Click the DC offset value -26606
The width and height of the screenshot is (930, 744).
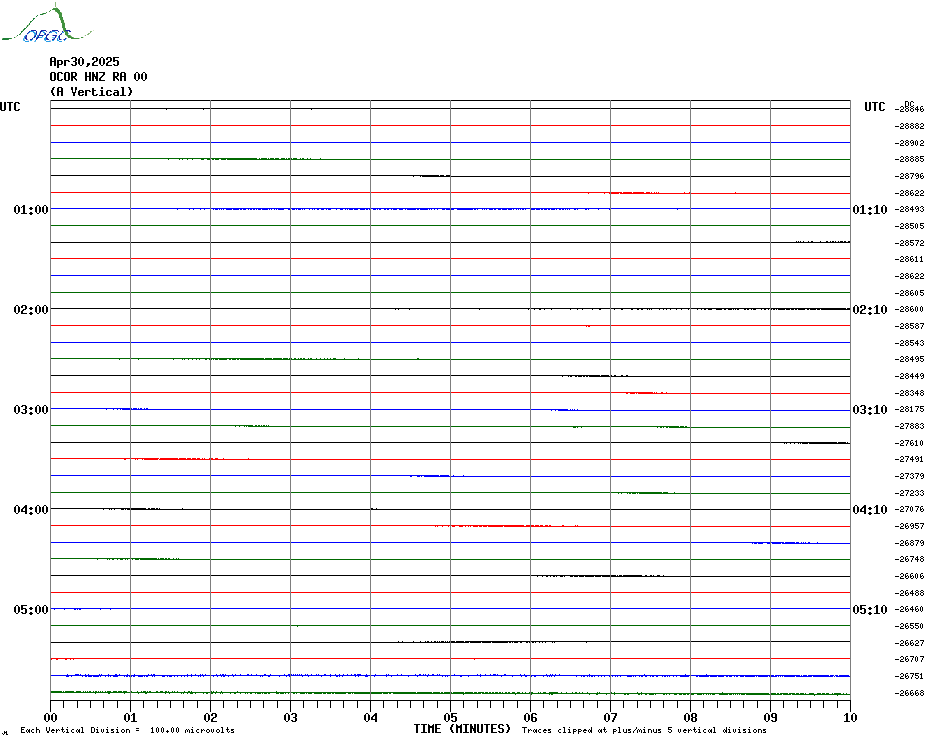[909, 577]
